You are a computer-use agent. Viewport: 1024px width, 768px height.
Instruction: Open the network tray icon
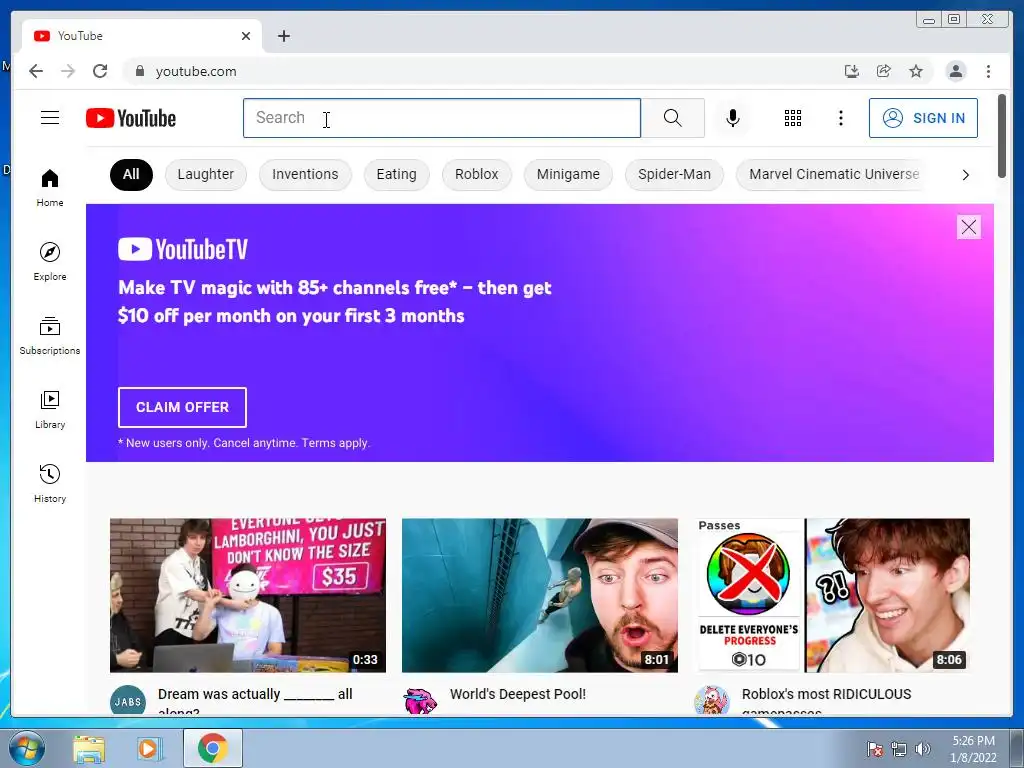tap(899, 749)
